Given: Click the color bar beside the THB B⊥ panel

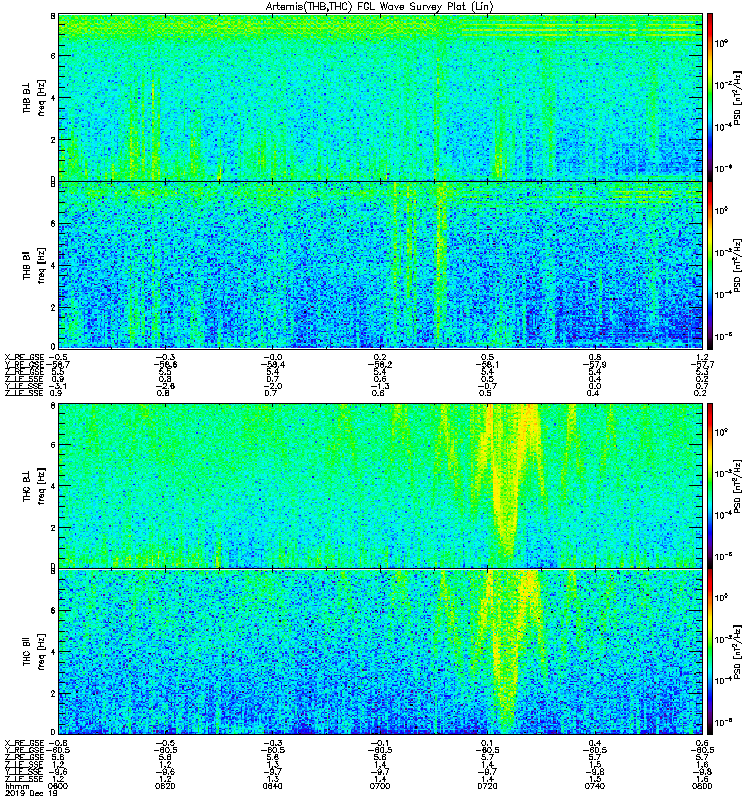Looking at the screenshot, I should 710,97.
